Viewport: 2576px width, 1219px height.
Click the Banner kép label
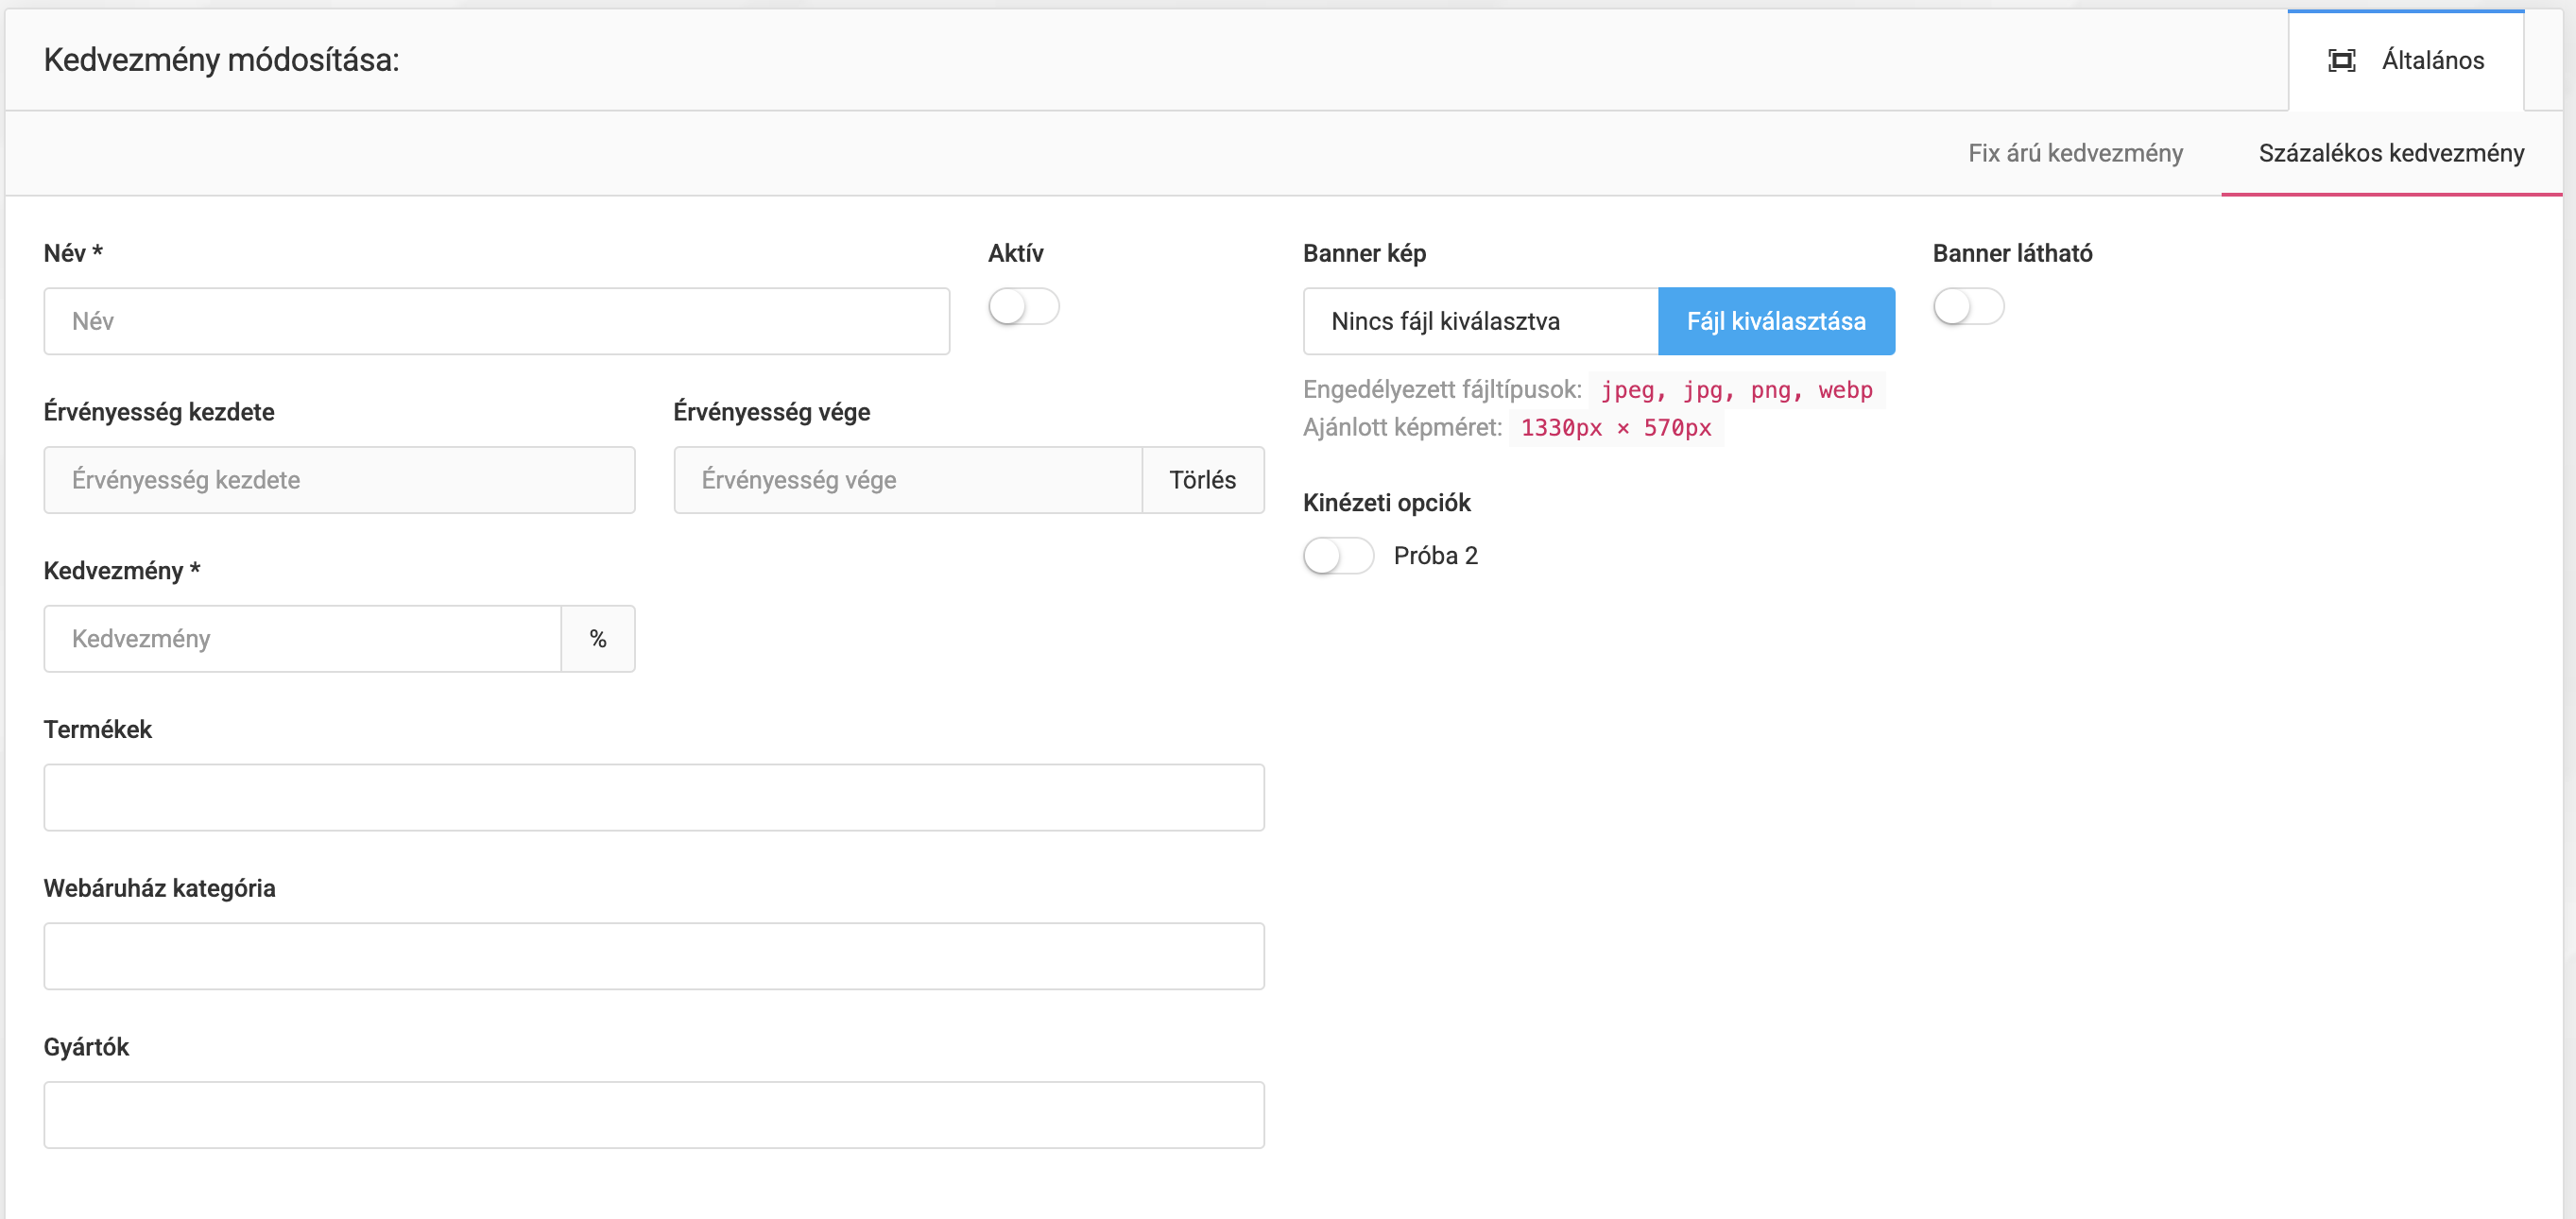point(1364,254)
